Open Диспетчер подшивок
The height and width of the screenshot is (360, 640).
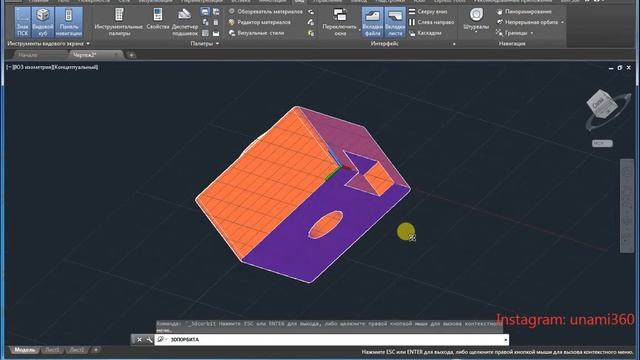click(184, 22)
